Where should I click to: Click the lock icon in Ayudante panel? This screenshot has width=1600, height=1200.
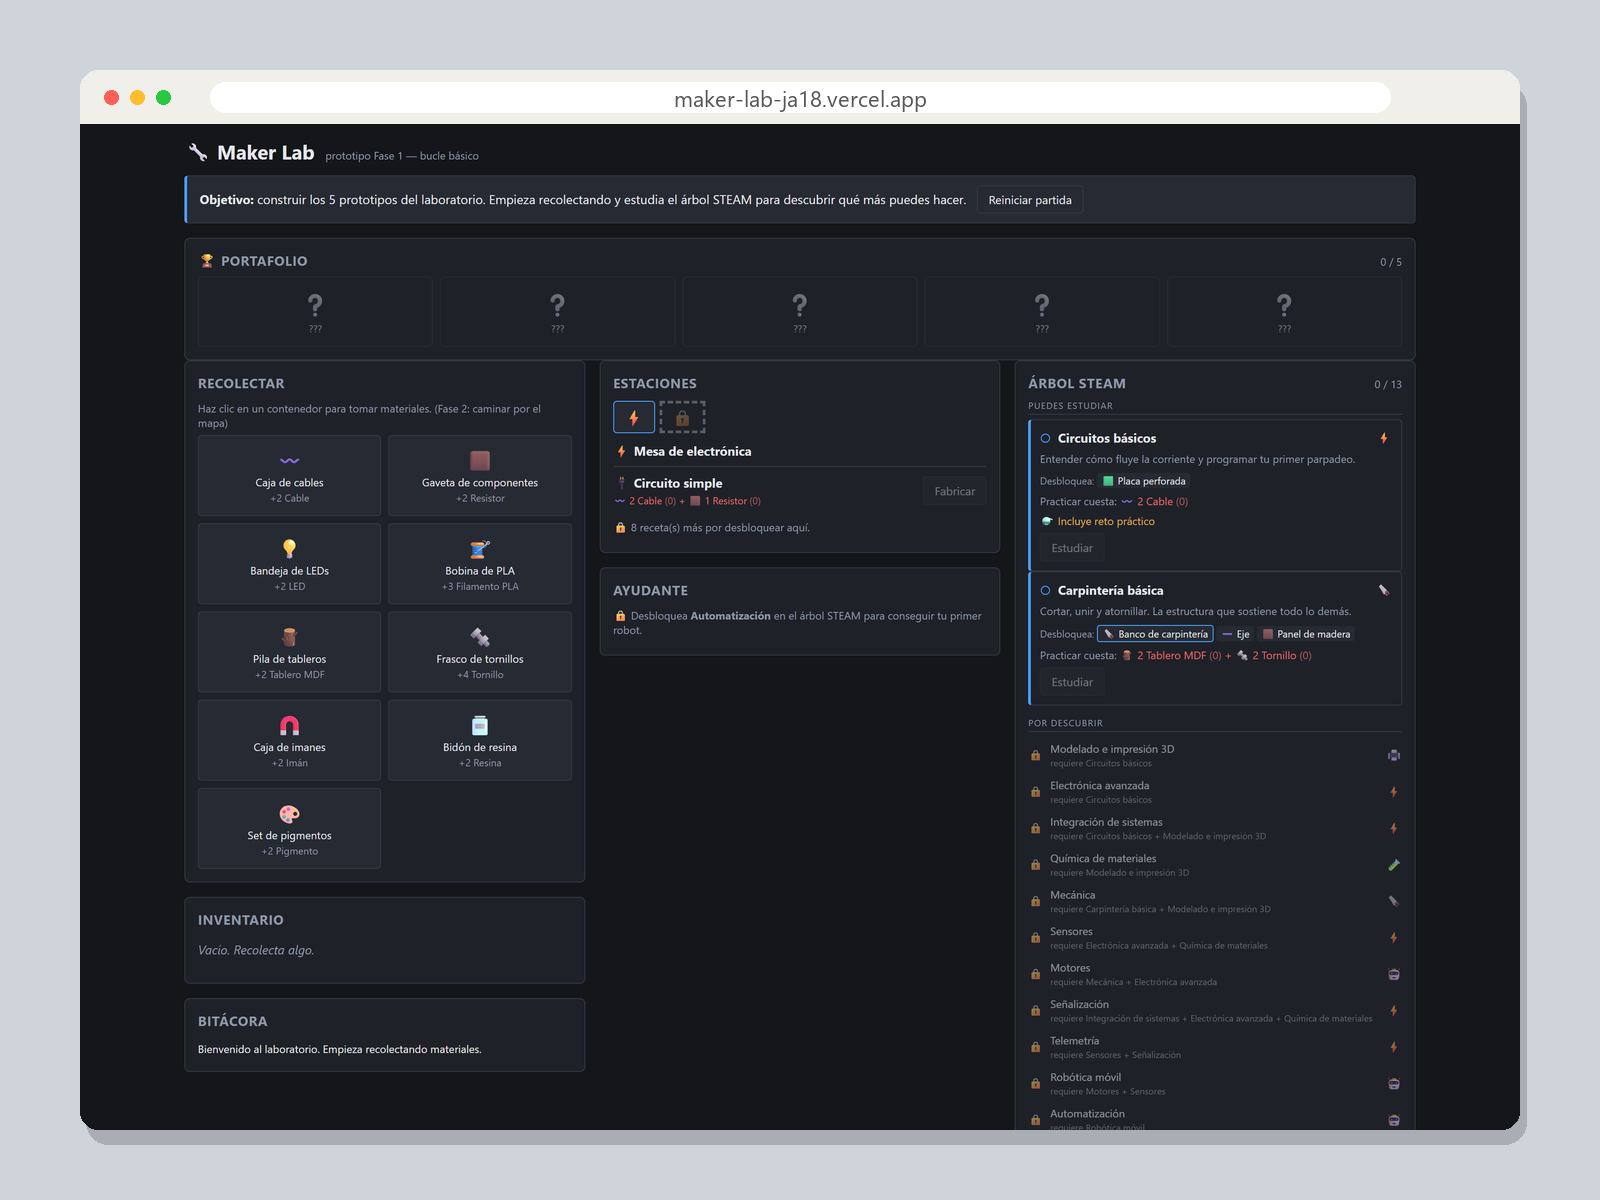pyautogui.click(x=620, y=616)
